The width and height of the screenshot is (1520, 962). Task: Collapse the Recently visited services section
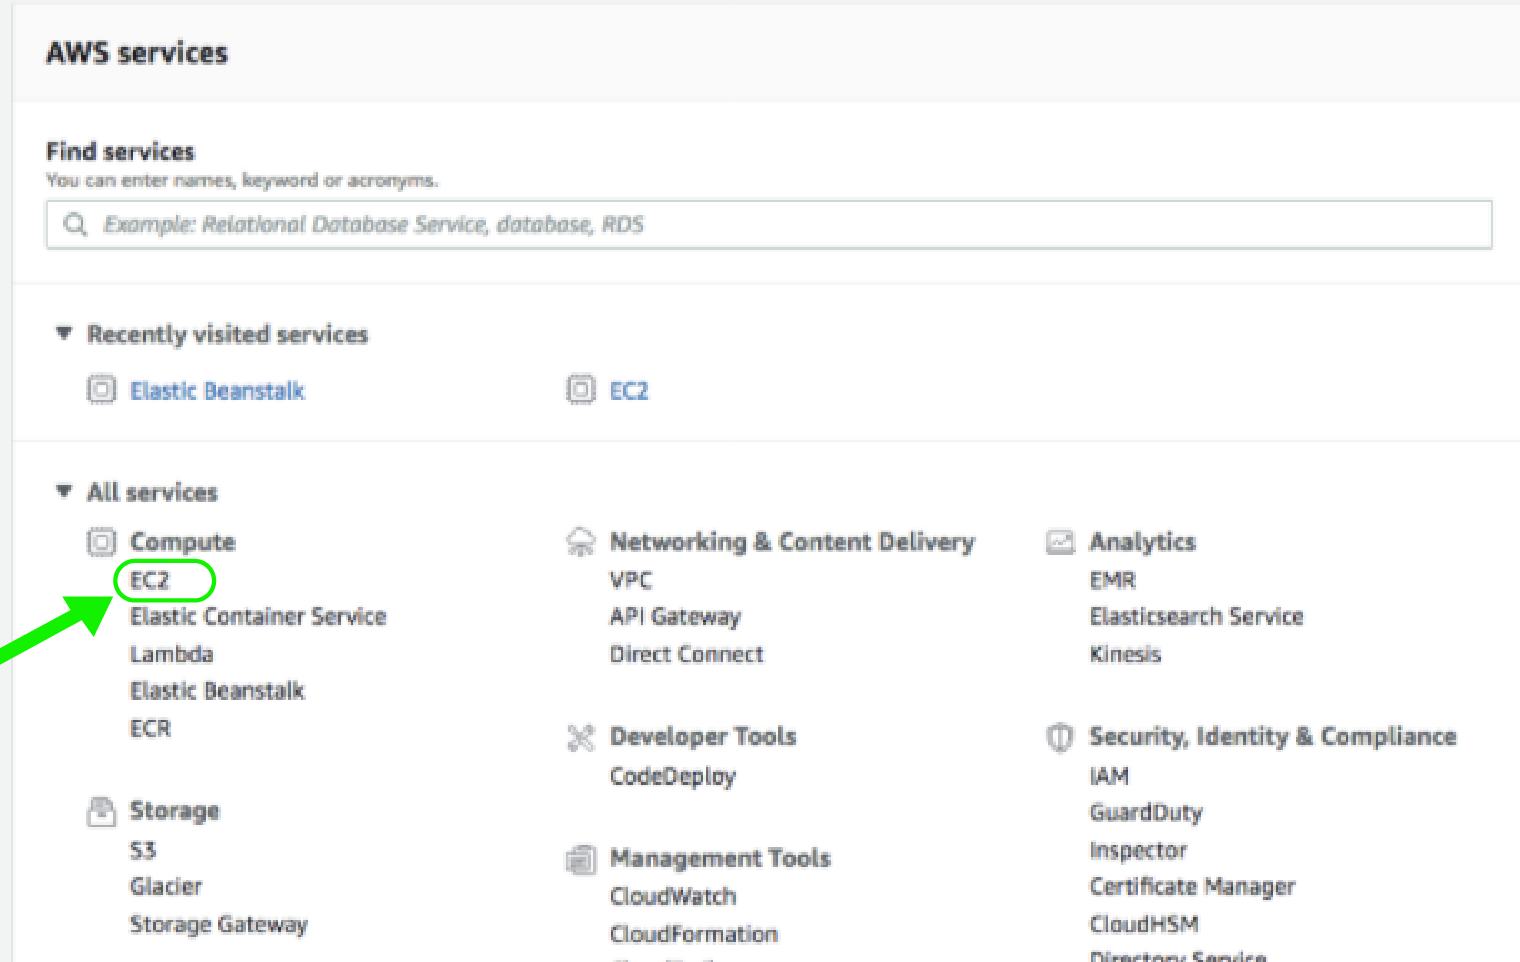tap(64, 333)
